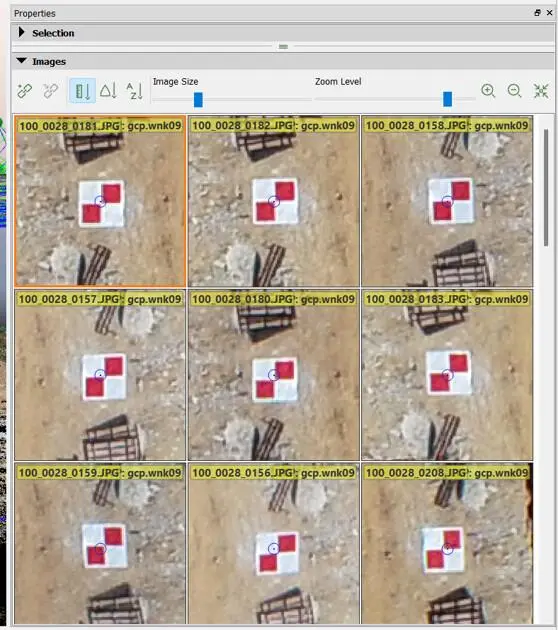Close the Properties panel
Image resolution: width=558 pixels, height=630 pixels.
point(550,13)
